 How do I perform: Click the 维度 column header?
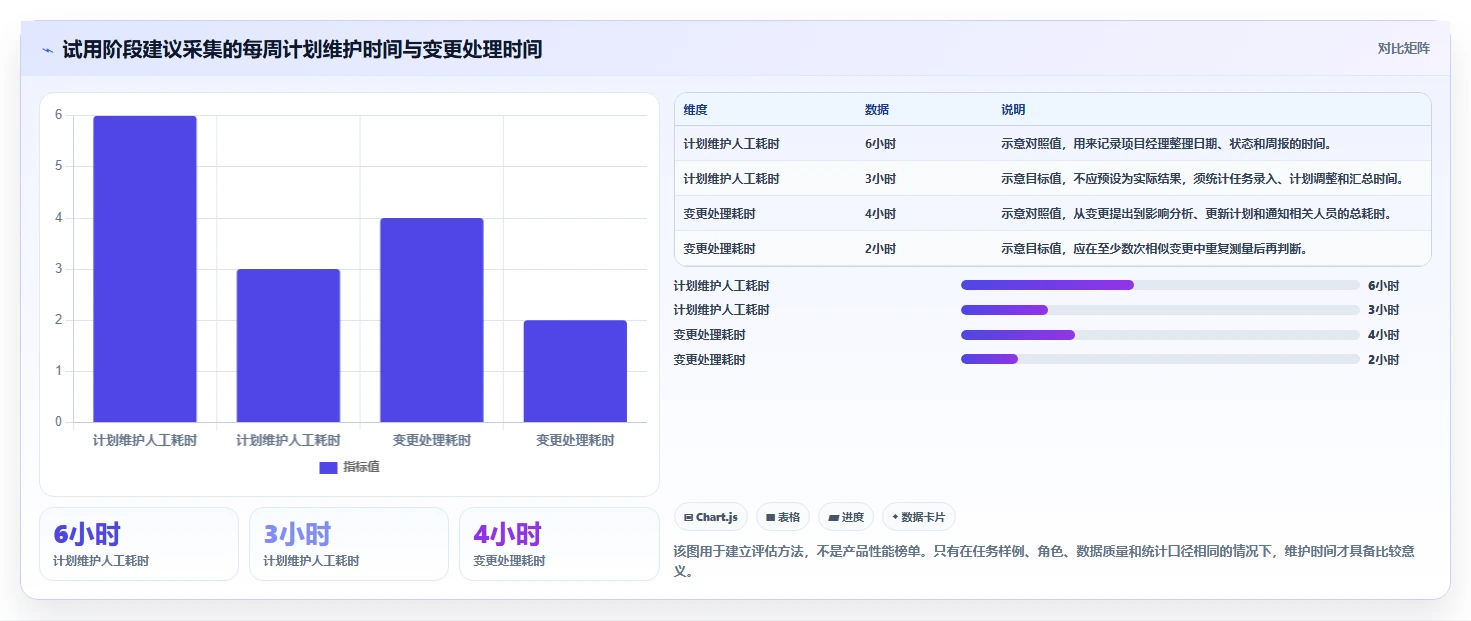coord(695,110)
